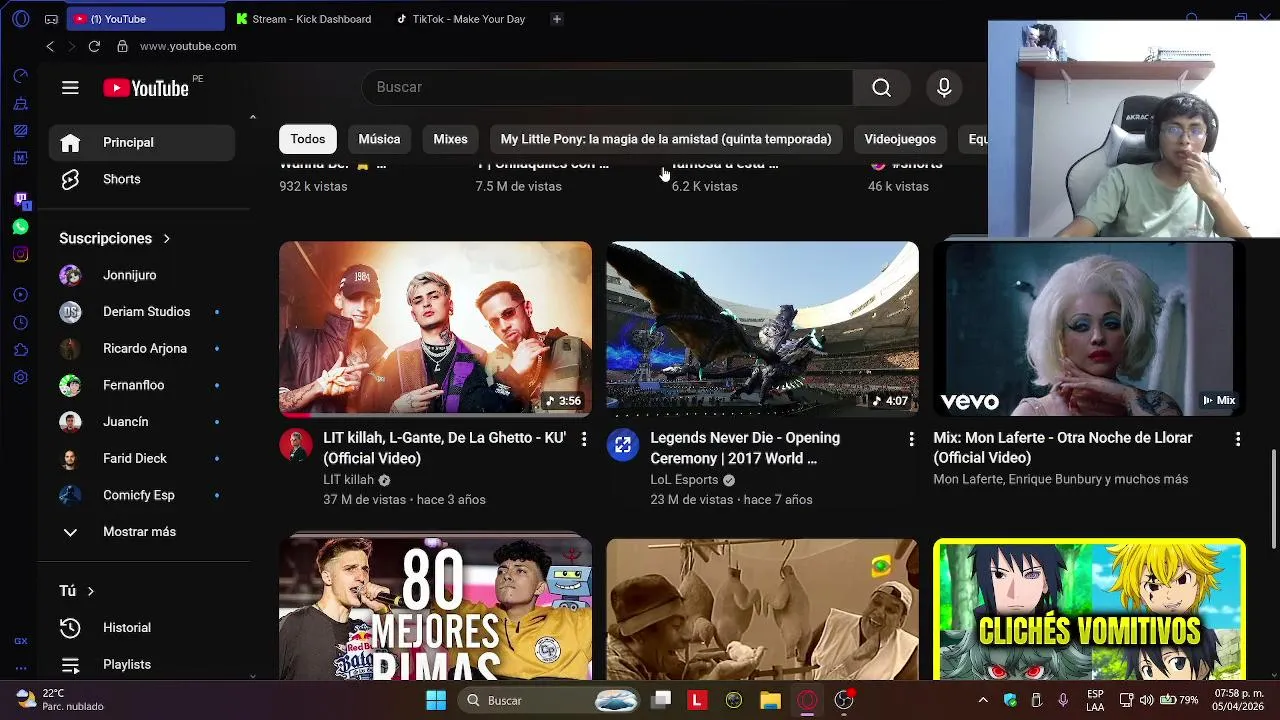Go to Principal in YouTube sidebar
Image resolution: width=1280 pixels, height=720 pixels.
coord(142,143)
